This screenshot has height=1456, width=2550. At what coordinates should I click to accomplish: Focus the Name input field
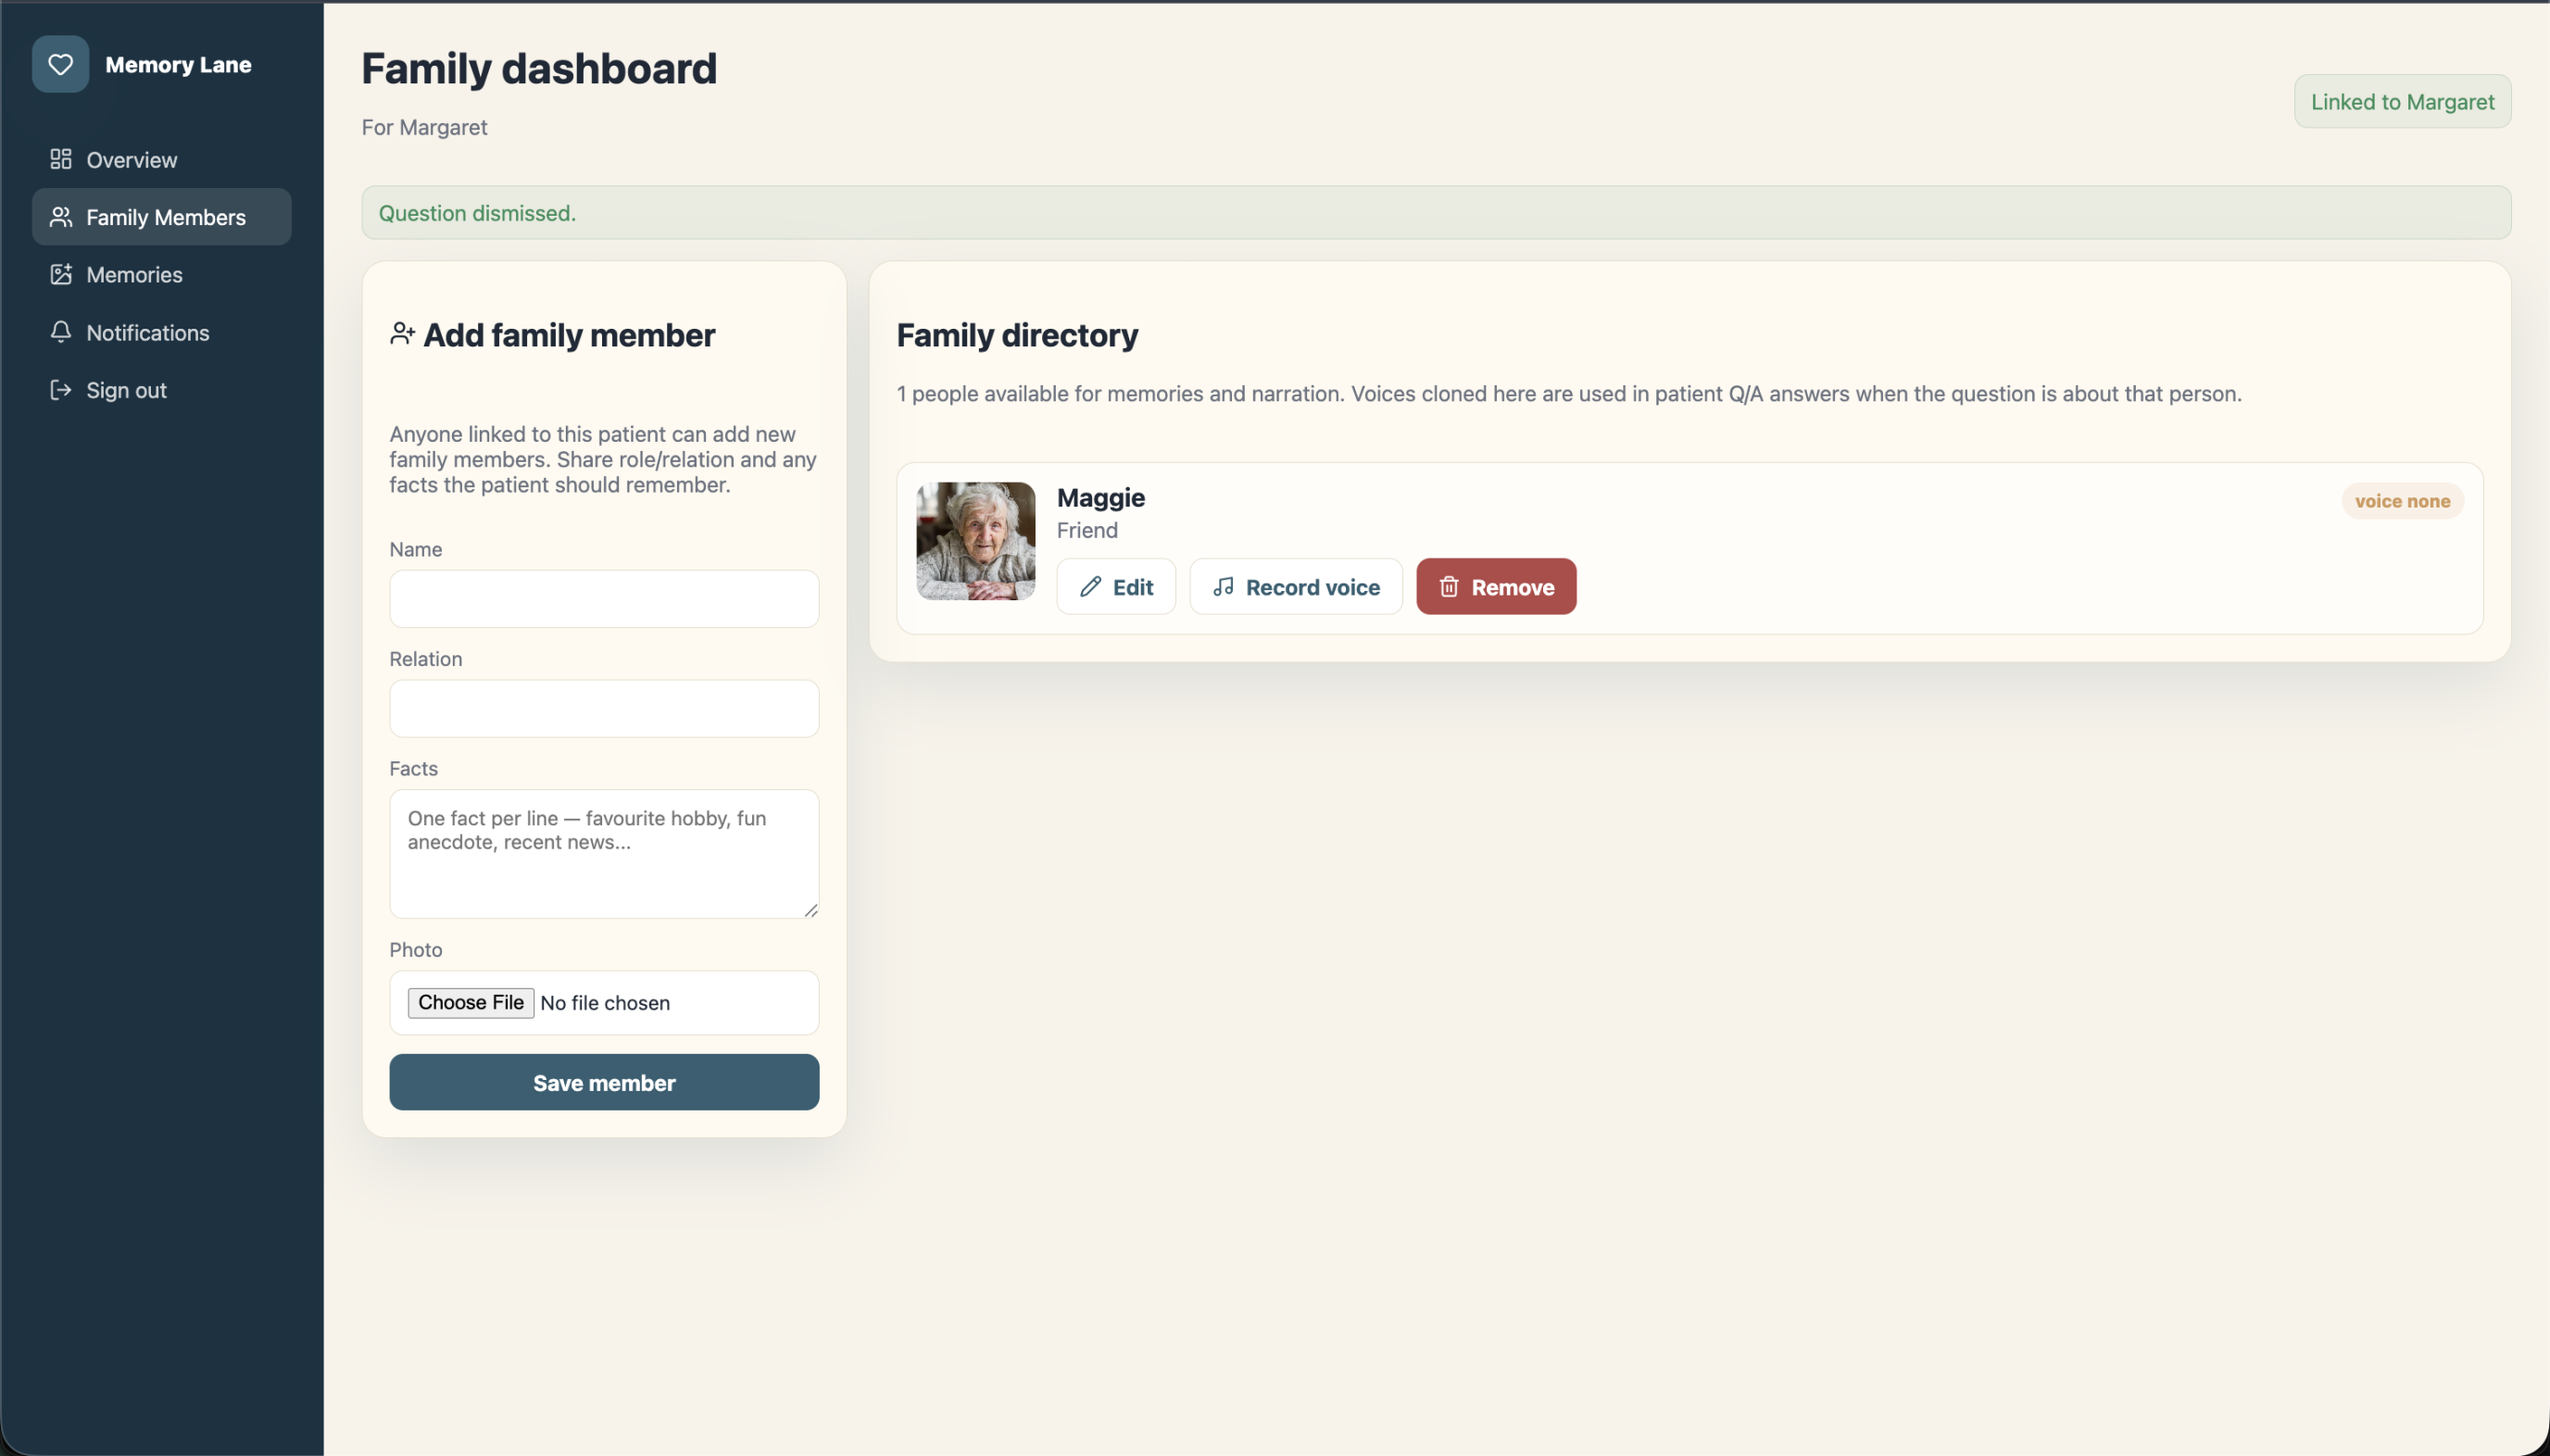604,599
